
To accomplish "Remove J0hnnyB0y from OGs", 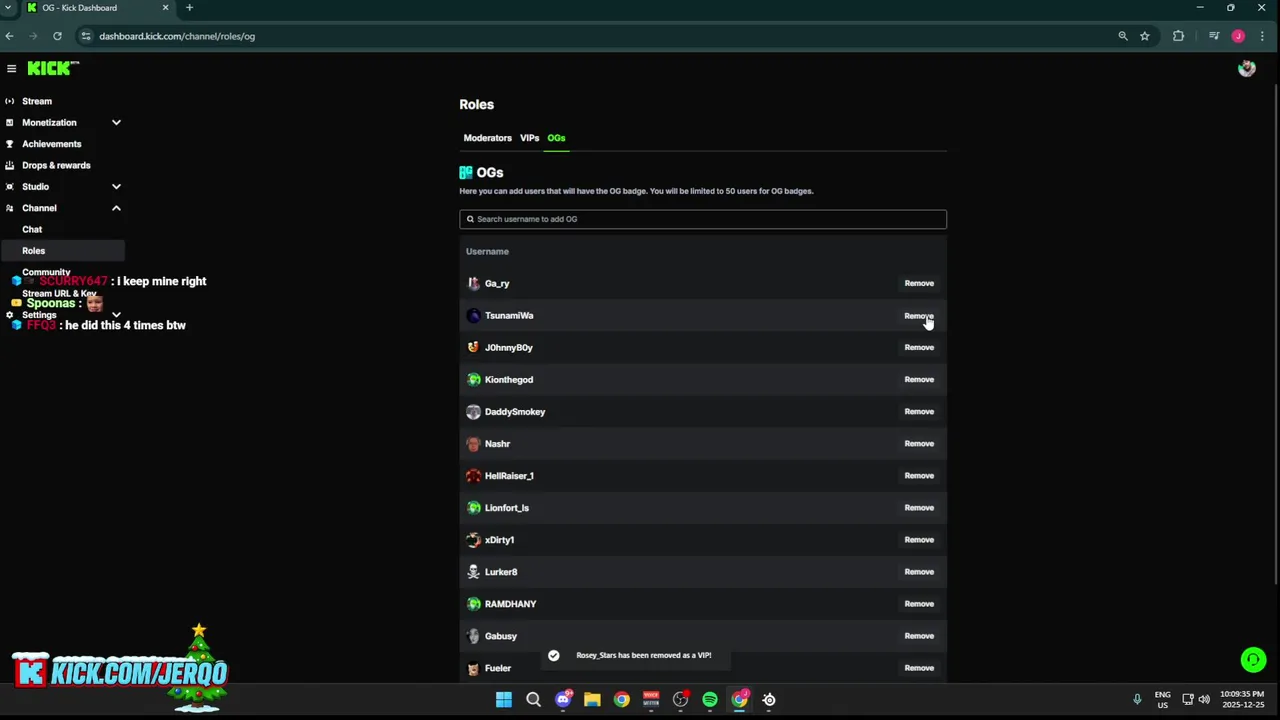I will [919, 348].
